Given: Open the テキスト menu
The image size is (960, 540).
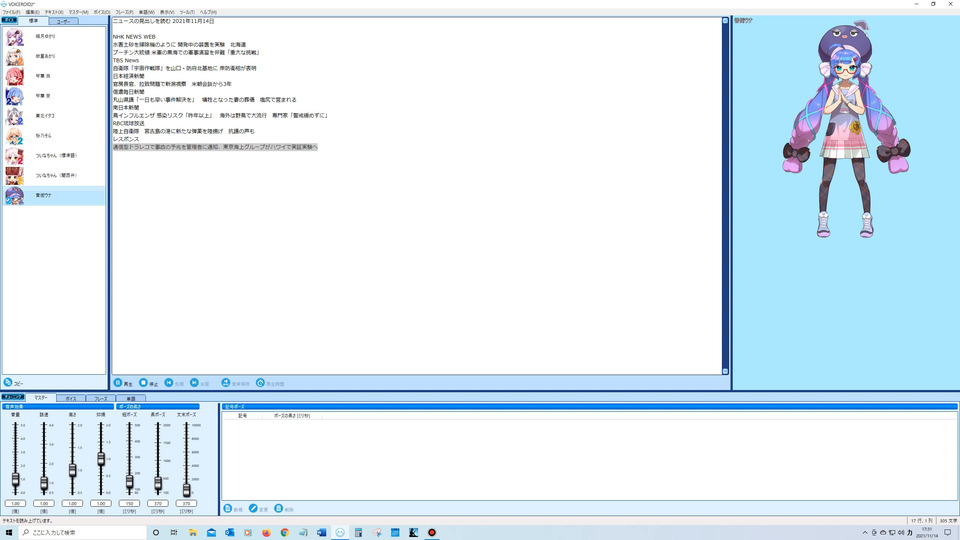Looking at the screenshot, I should 54,12.
